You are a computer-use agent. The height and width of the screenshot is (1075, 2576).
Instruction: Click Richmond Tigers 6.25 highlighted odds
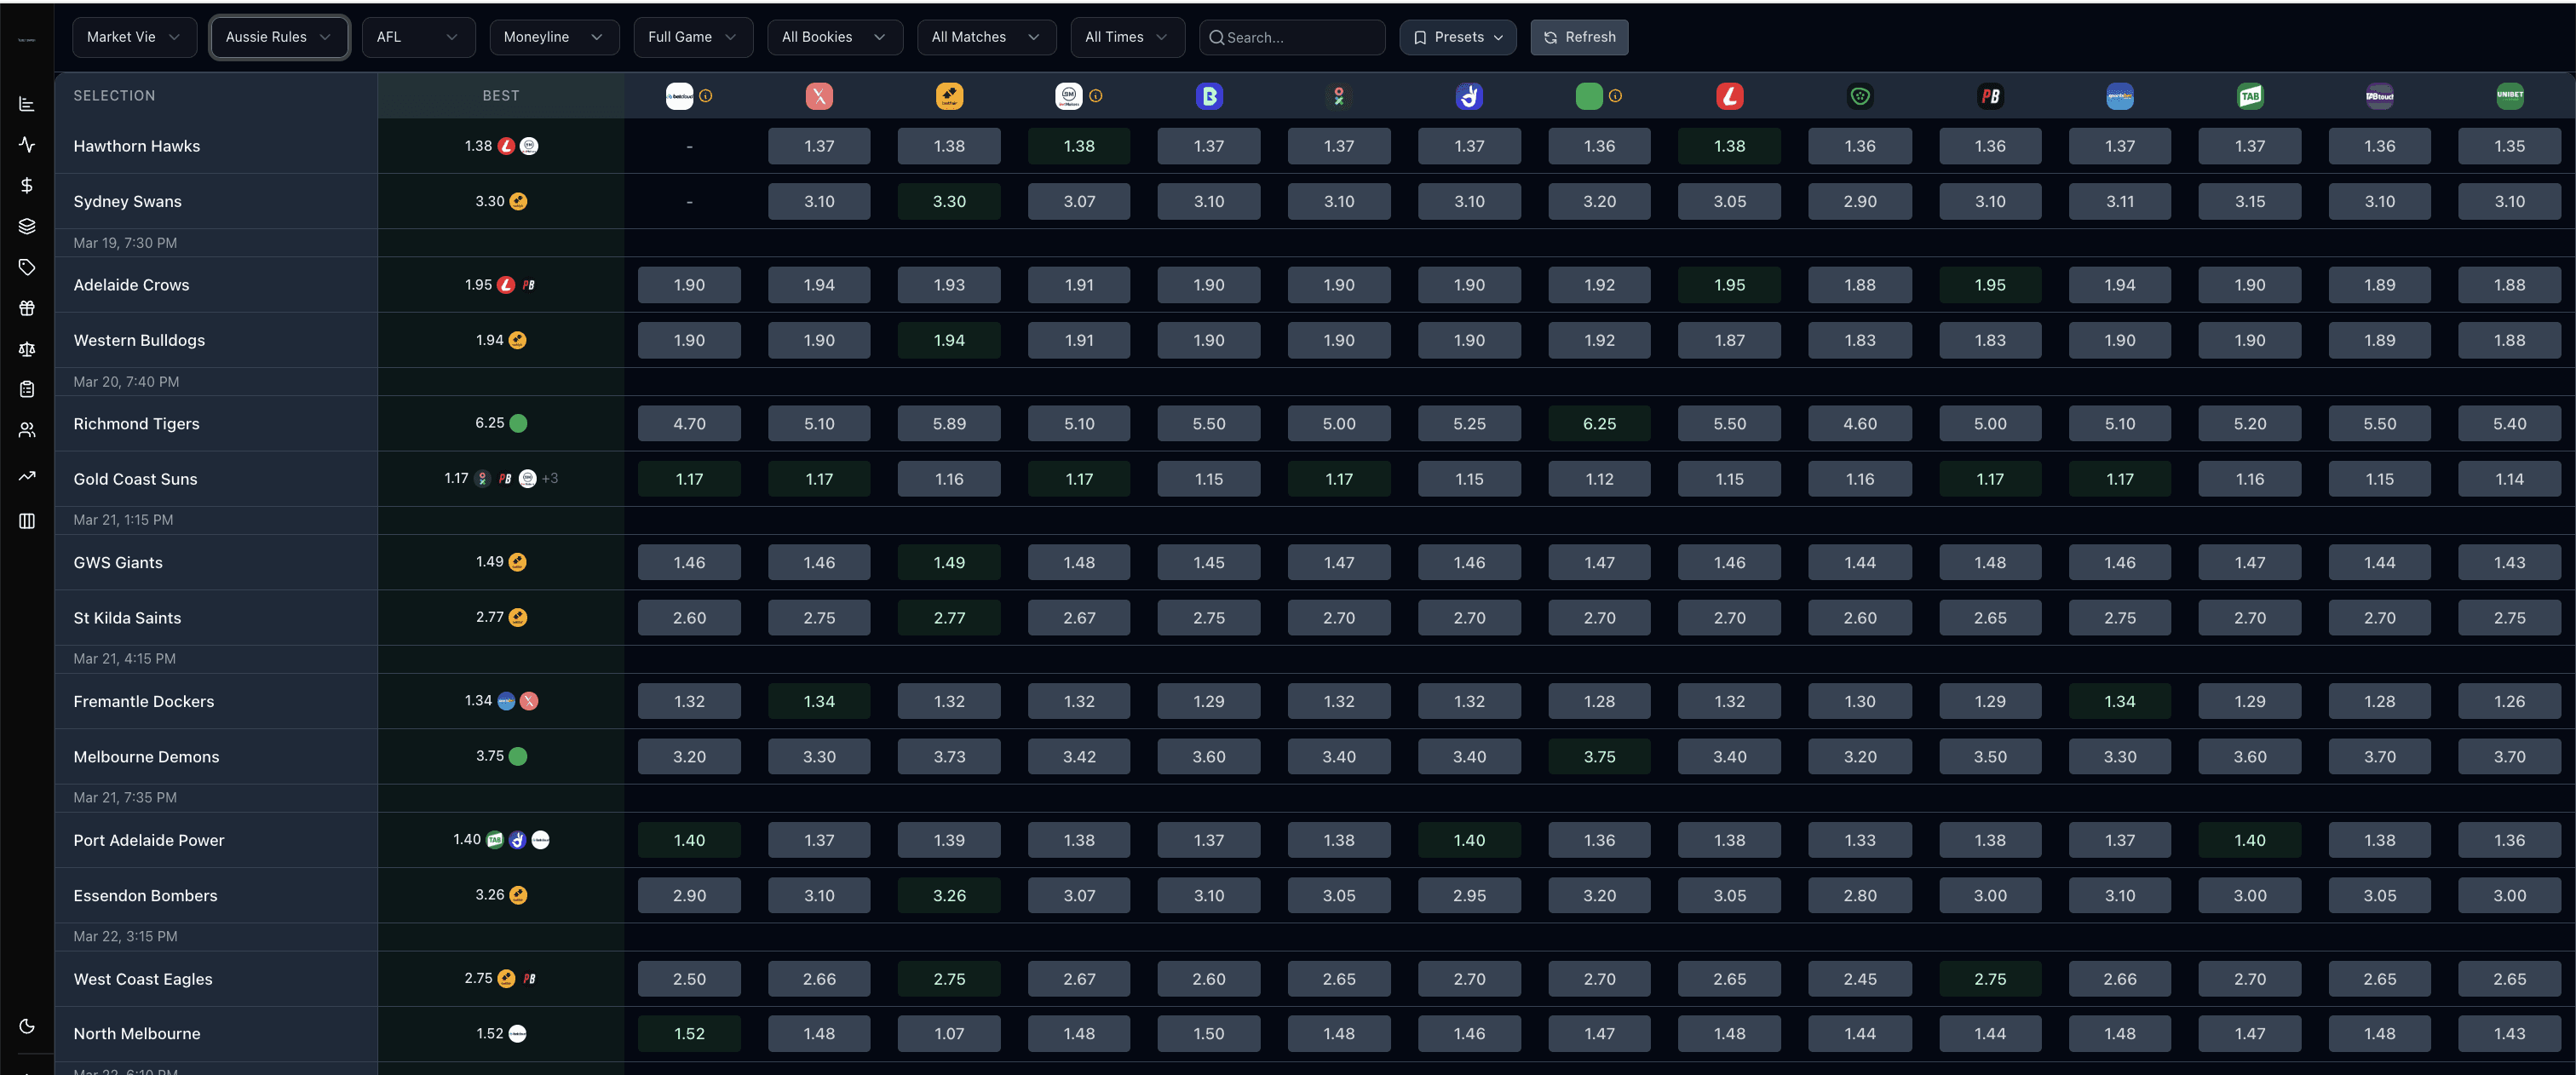click(x=1598, y=424)
